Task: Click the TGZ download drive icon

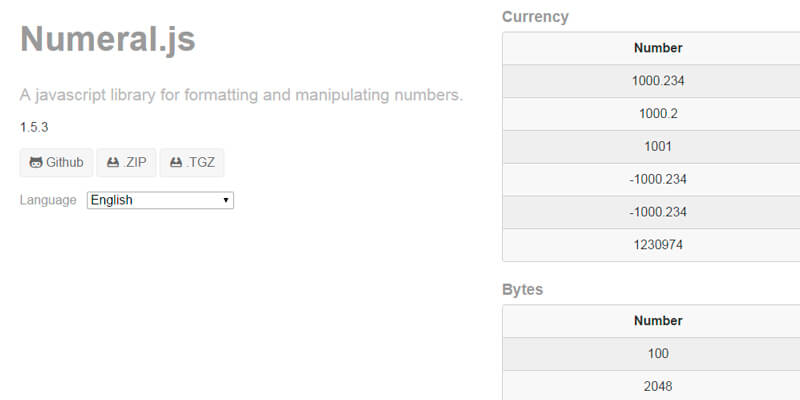Action: click(176, 163)
